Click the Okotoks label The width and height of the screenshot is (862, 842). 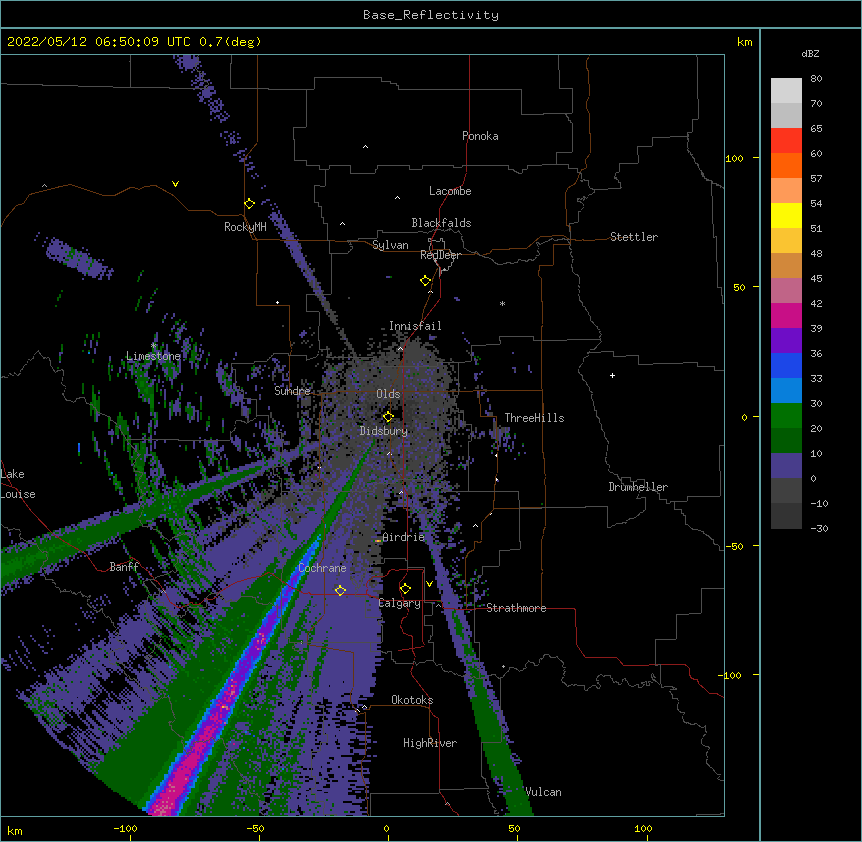pyautogui.click(x=412, y=700)
